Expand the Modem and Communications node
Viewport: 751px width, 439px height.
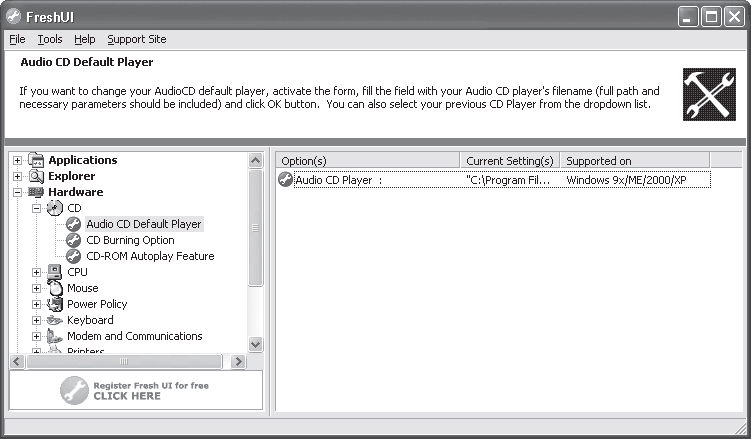click(x=36, y=336)
